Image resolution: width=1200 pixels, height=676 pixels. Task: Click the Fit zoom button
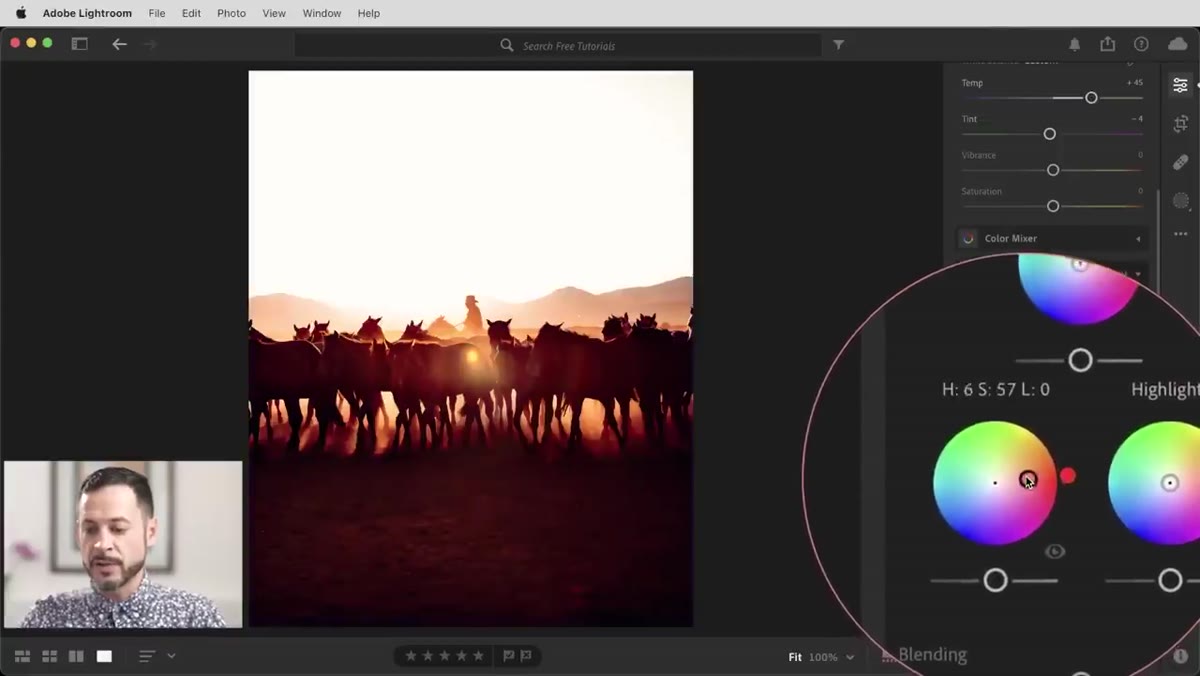tap(795, 657)
